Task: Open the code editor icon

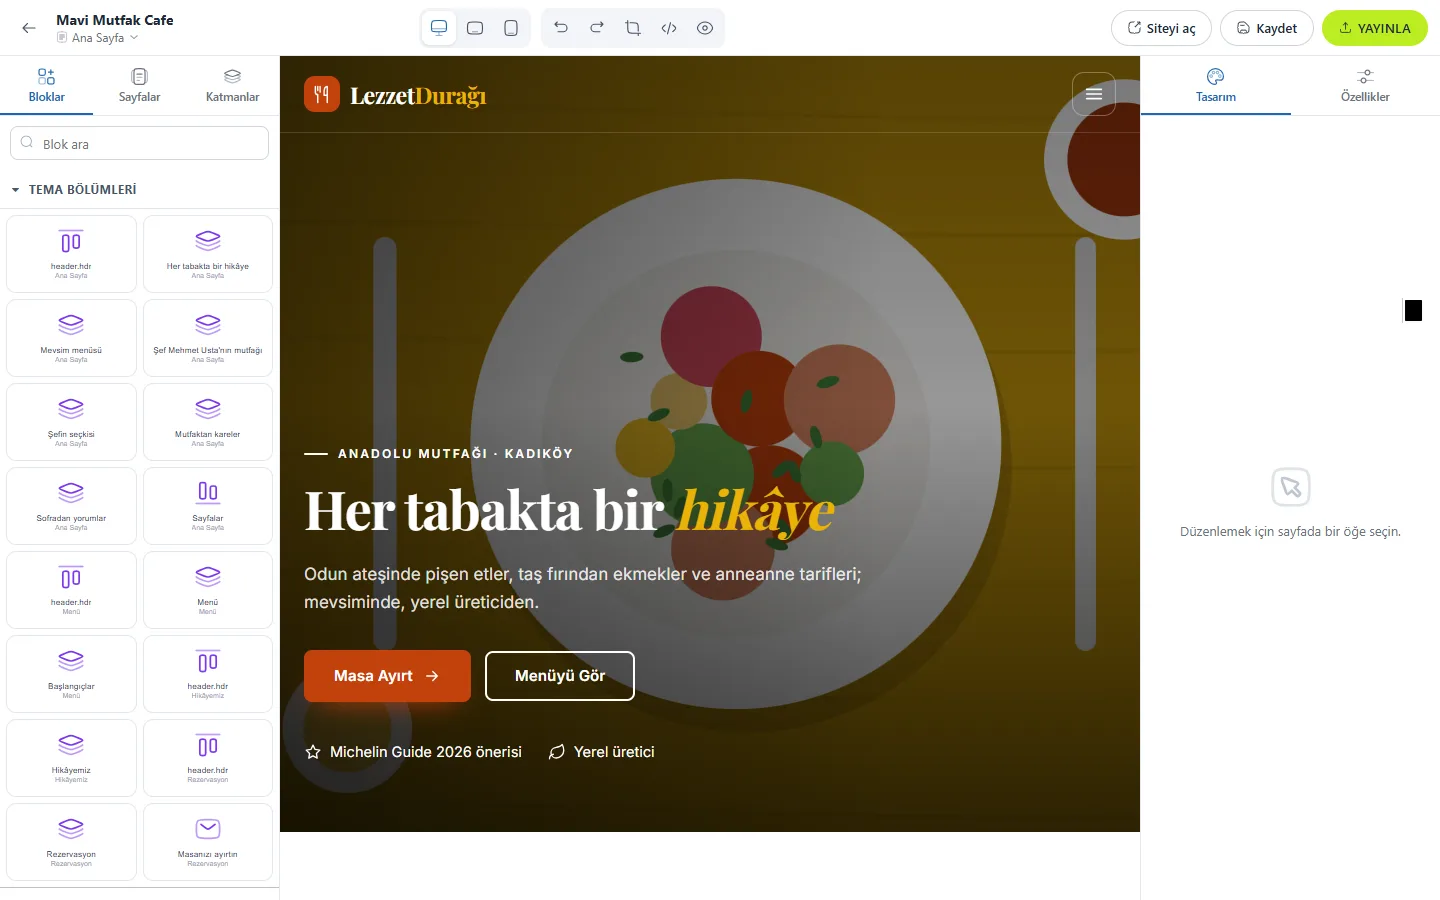Action: [669, 28]
